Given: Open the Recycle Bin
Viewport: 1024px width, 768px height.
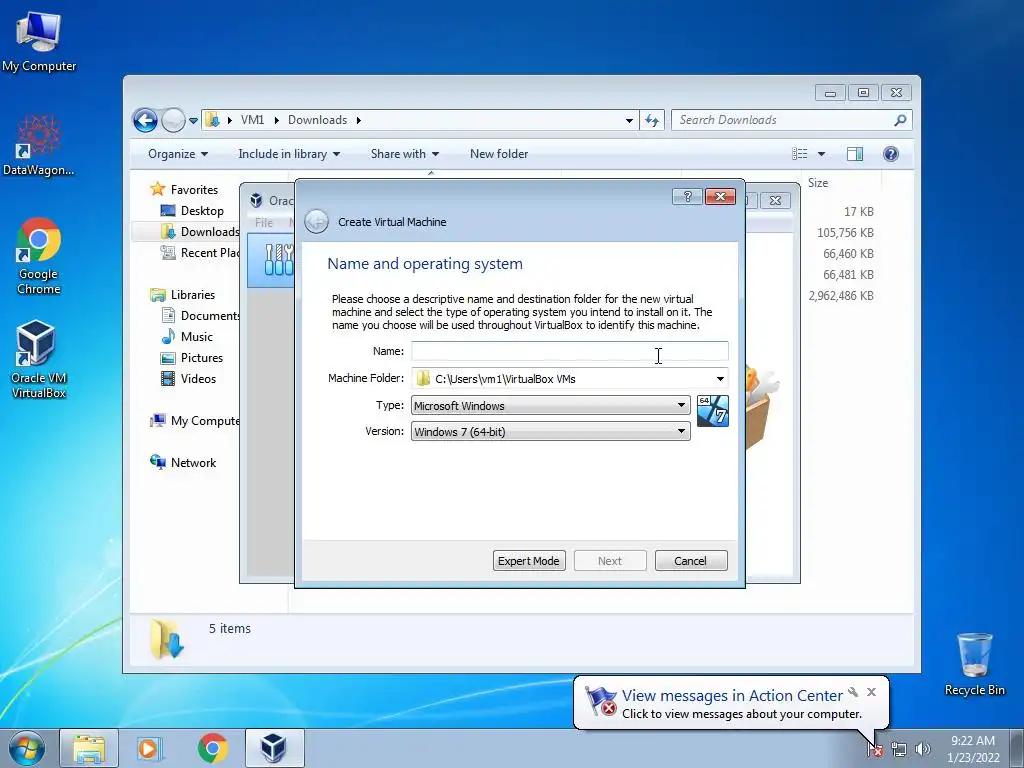Looking at the screenshot, I should coord(974,664).
